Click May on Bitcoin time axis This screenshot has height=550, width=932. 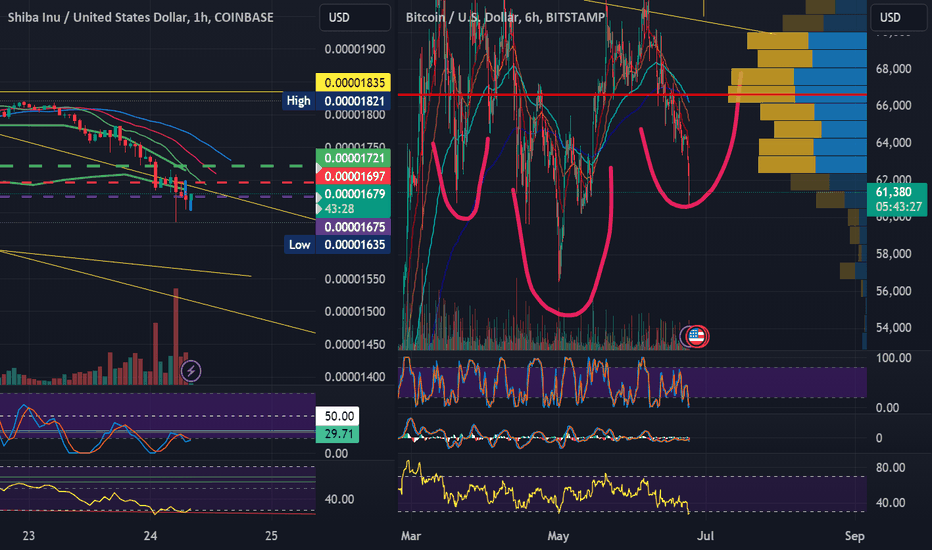(x=558, y=535)
